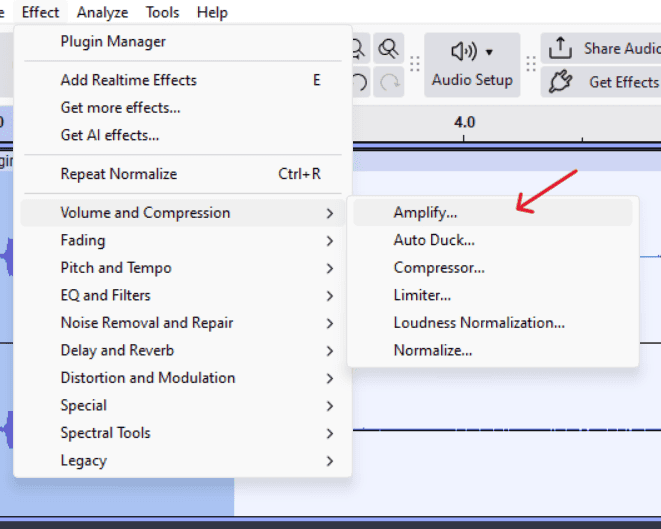Screen dimensions: 661x529
Task: Expand Volume and Compression submenu
Action: [x=183, y=213]
